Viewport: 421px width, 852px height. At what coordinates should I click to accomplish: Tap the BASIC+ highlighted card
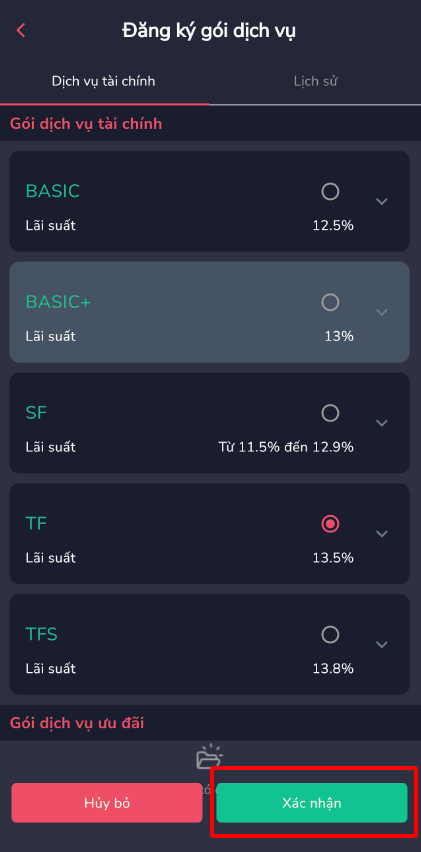tap(209, 312)
